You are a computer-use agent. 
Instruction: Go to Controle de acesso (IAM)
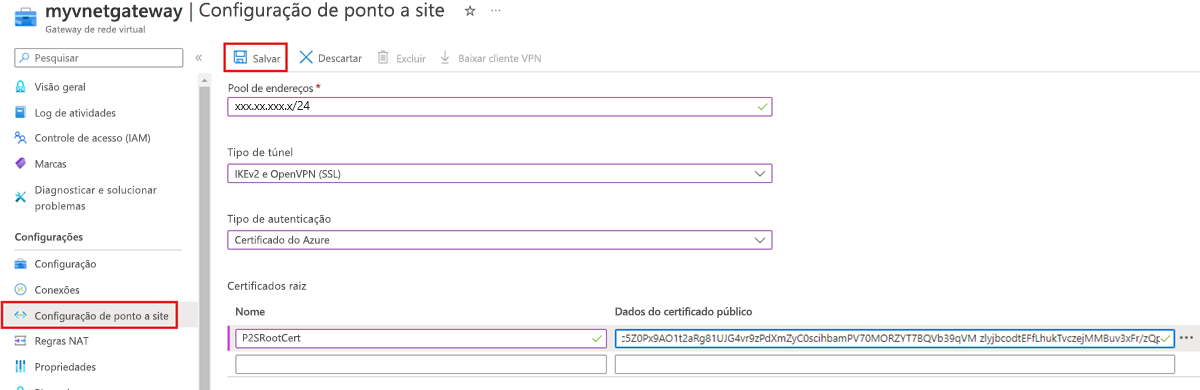[92, 138]
